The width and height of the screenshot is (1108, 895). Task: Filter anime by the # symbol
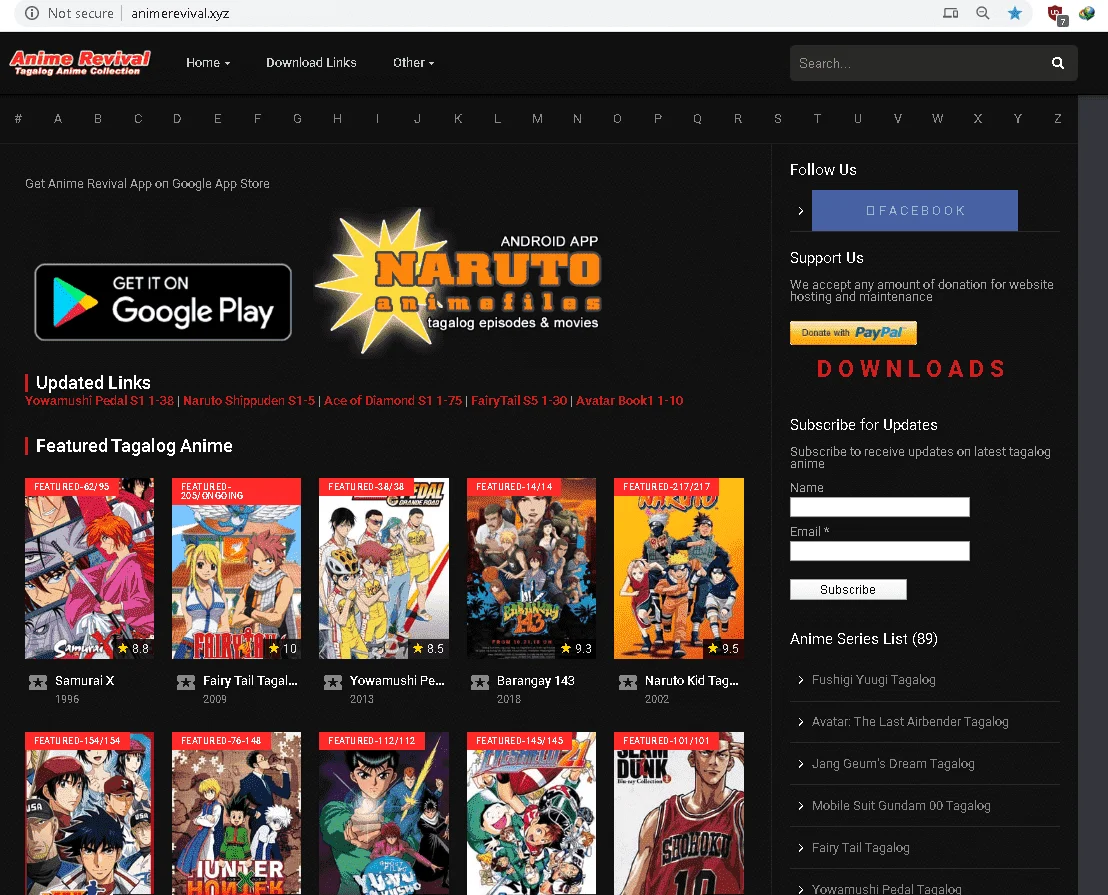pyautogui.click(x=18, y=119)
